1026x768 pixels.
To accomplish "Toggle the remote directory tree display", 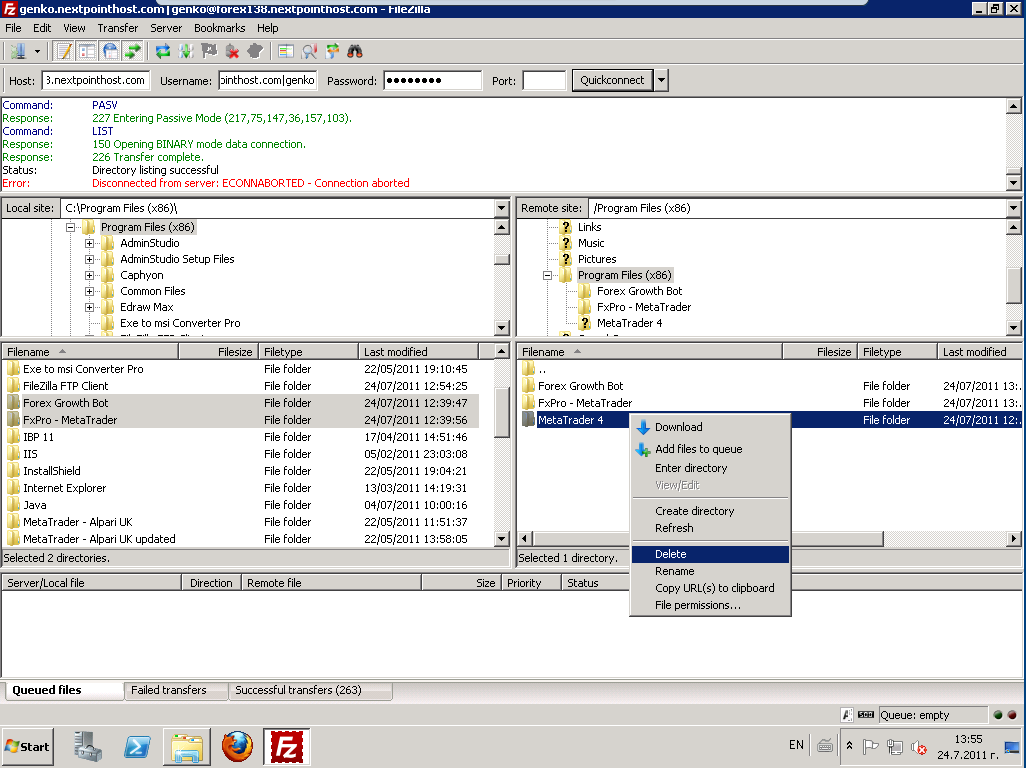I will (x=110, y=51).
